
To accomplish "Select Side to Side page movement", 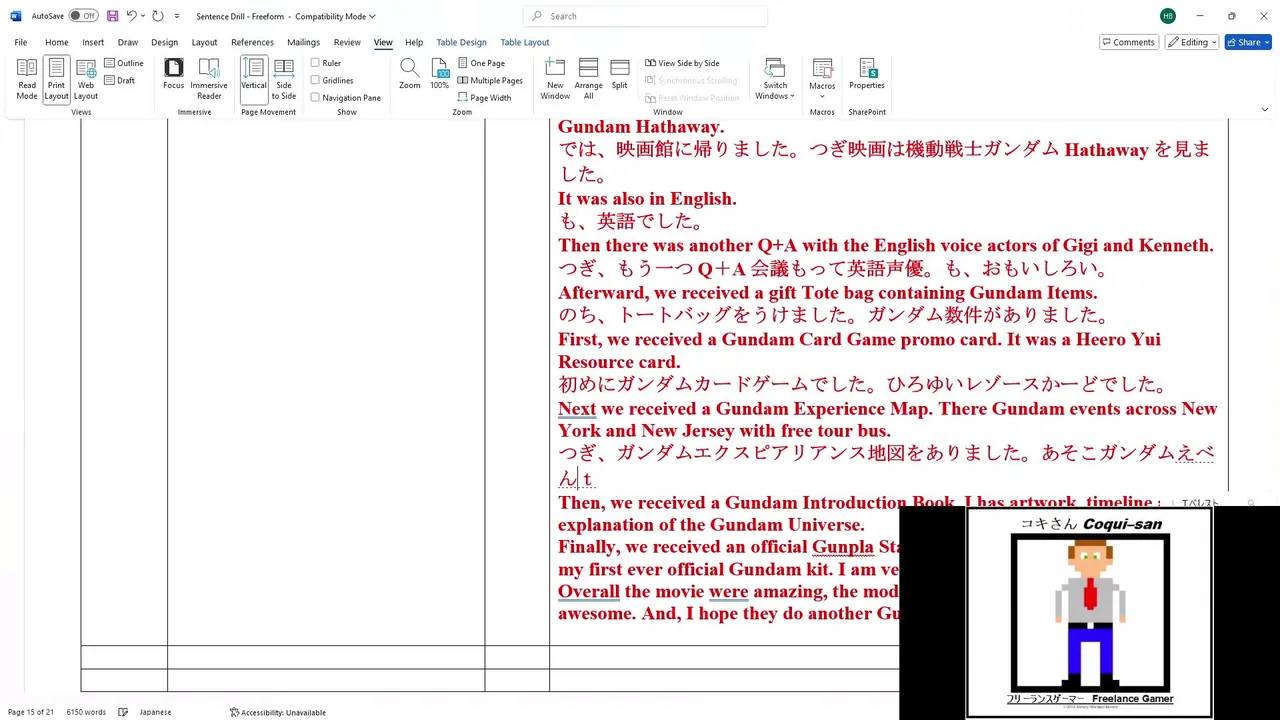I will click(x=284, y=79).
